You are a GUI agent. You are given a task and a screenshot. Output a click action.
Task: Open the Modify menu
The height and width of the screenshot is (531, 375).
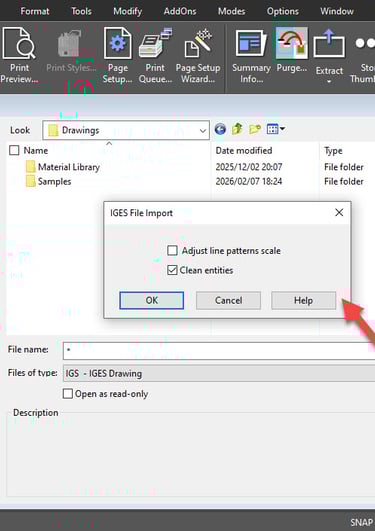tap(127, 12)
